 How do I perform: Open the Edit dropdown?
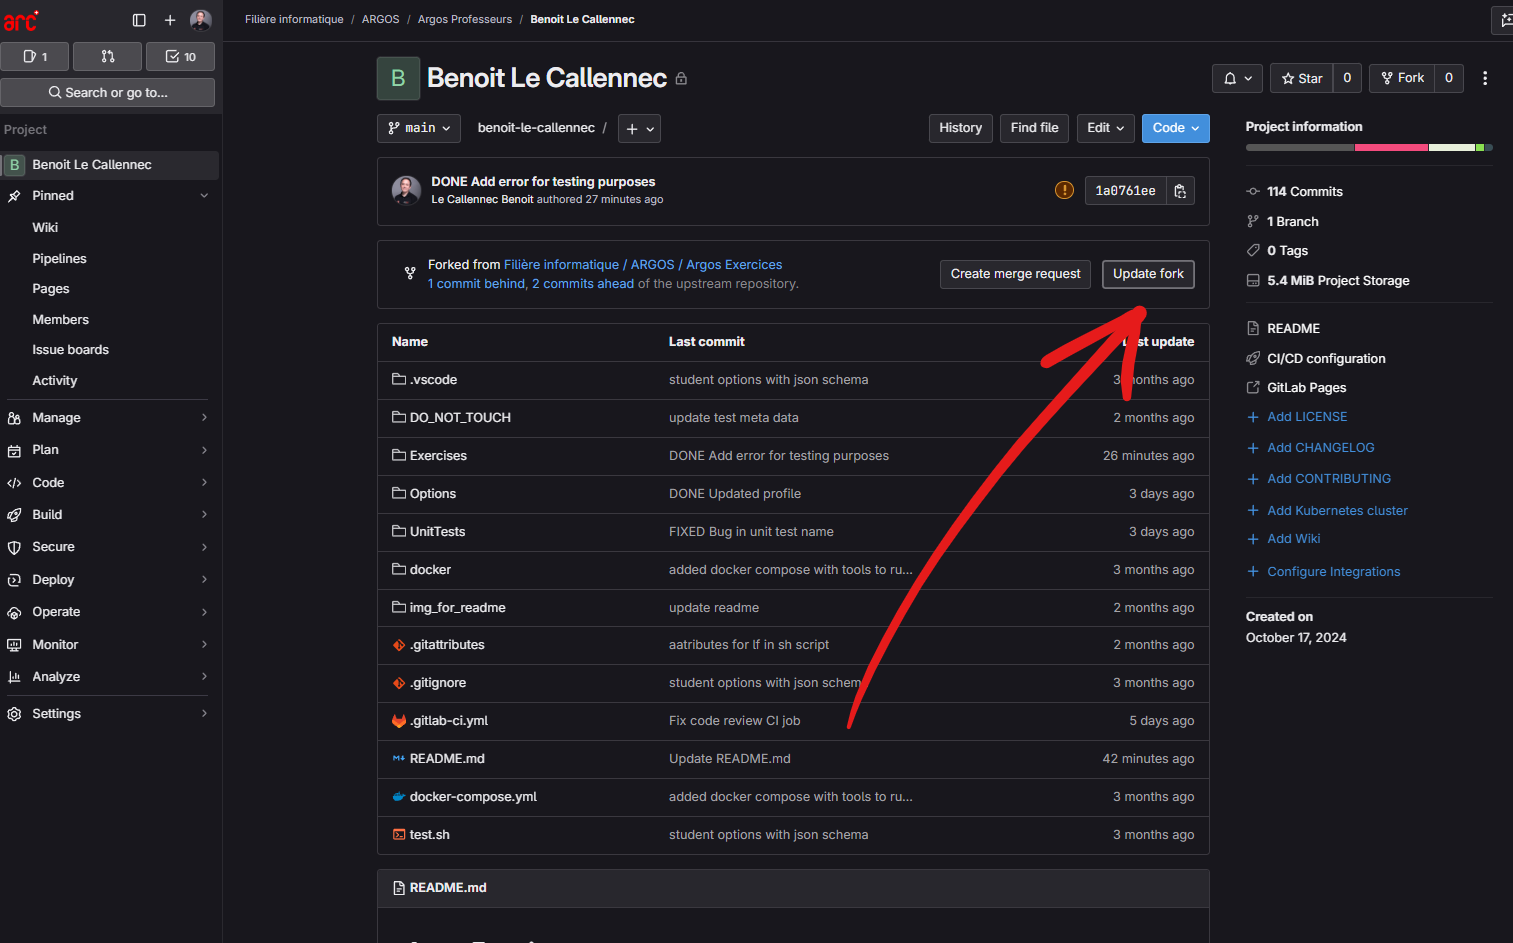point(1105,128)
